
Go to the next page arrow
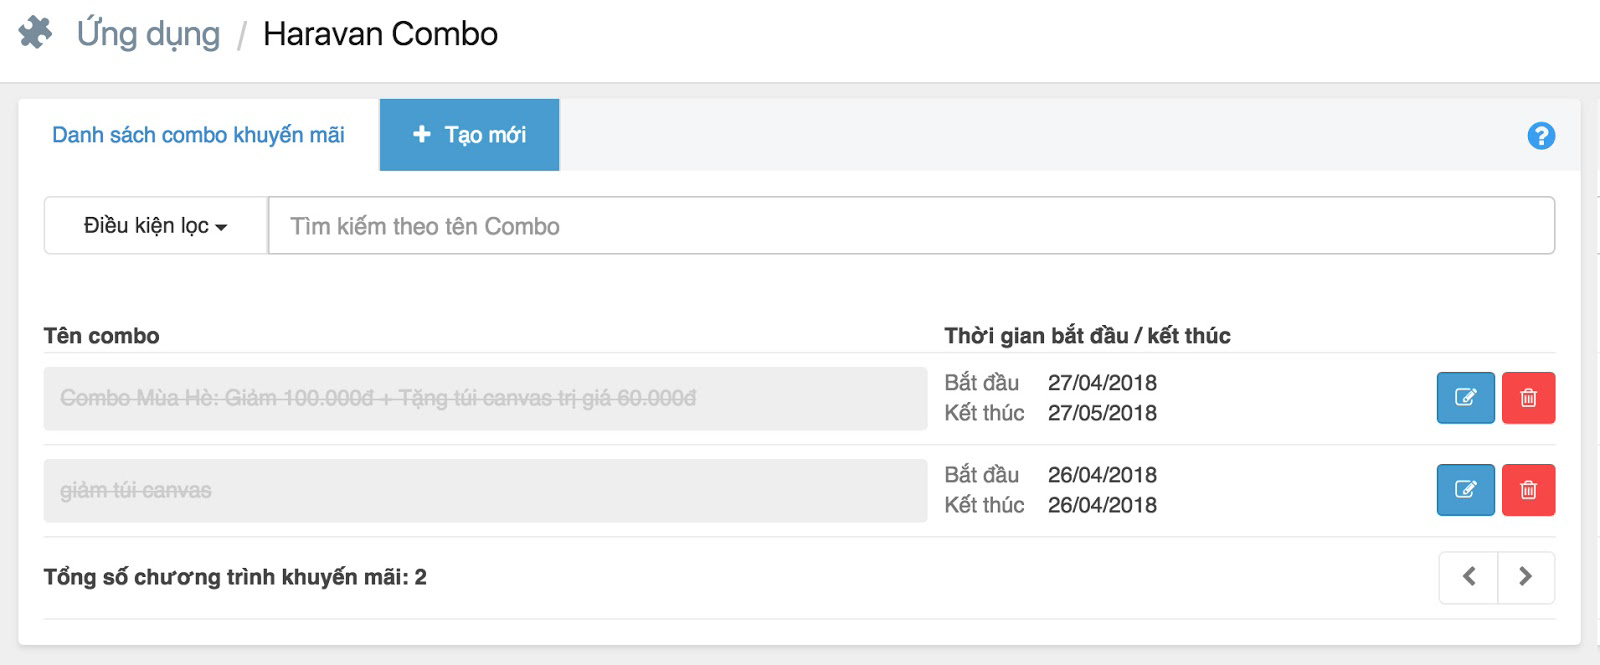pos(1525,577)
